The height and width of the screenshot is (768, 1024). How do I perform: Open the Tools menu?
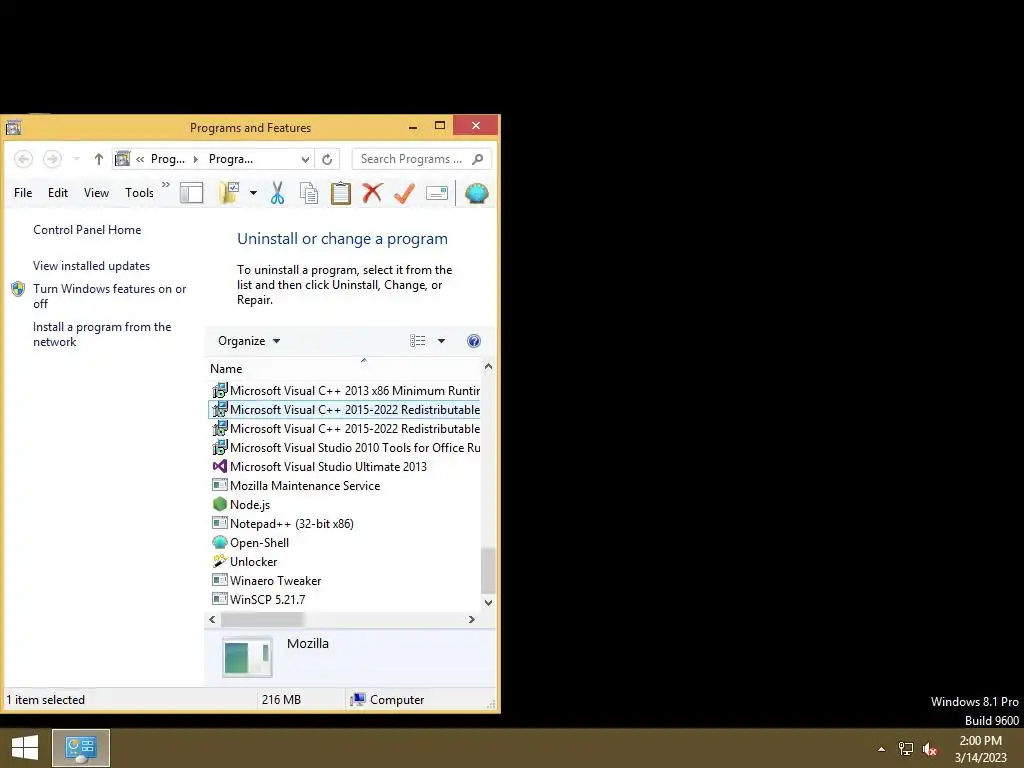(139, 193)
